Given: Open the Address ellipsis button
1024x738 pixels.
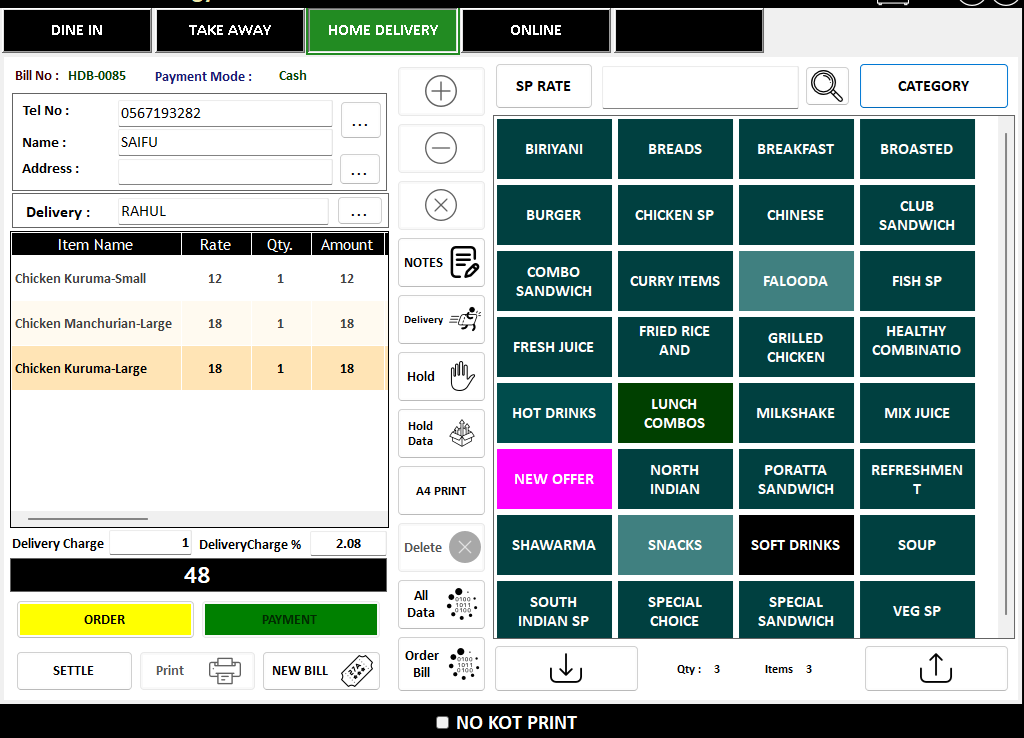Looking at the screenshot, I should point(360,170).
